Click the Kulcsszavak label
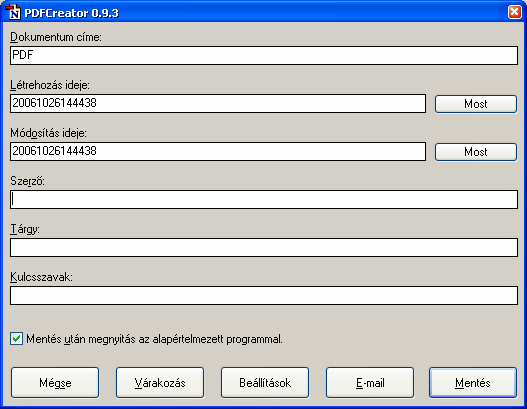Screen dimensions: 527x409 [x=41, y=277]
